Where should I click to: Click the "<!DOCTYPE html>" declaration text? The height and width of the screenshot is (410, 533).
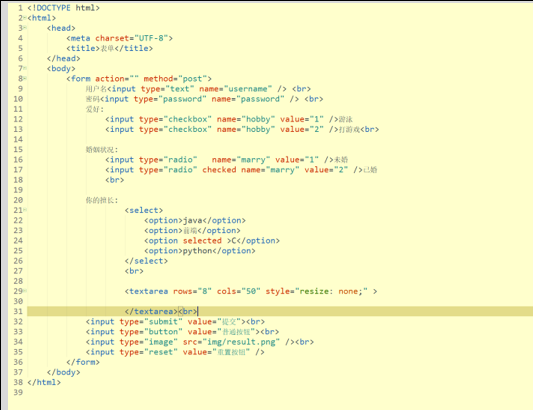point(64,8)
